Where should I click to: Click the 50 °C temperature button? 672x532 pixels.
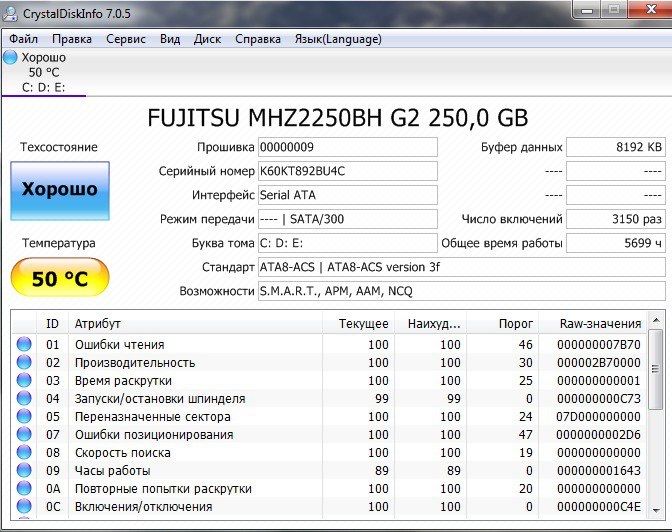pyautogui.click(x=60, y=278)
